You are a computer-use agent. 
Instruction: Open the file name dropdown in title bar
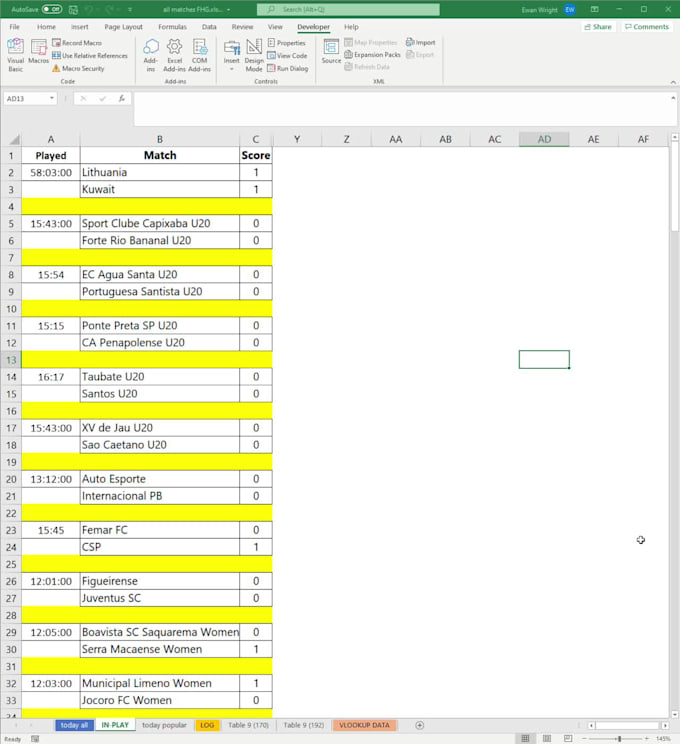point(228,9)
